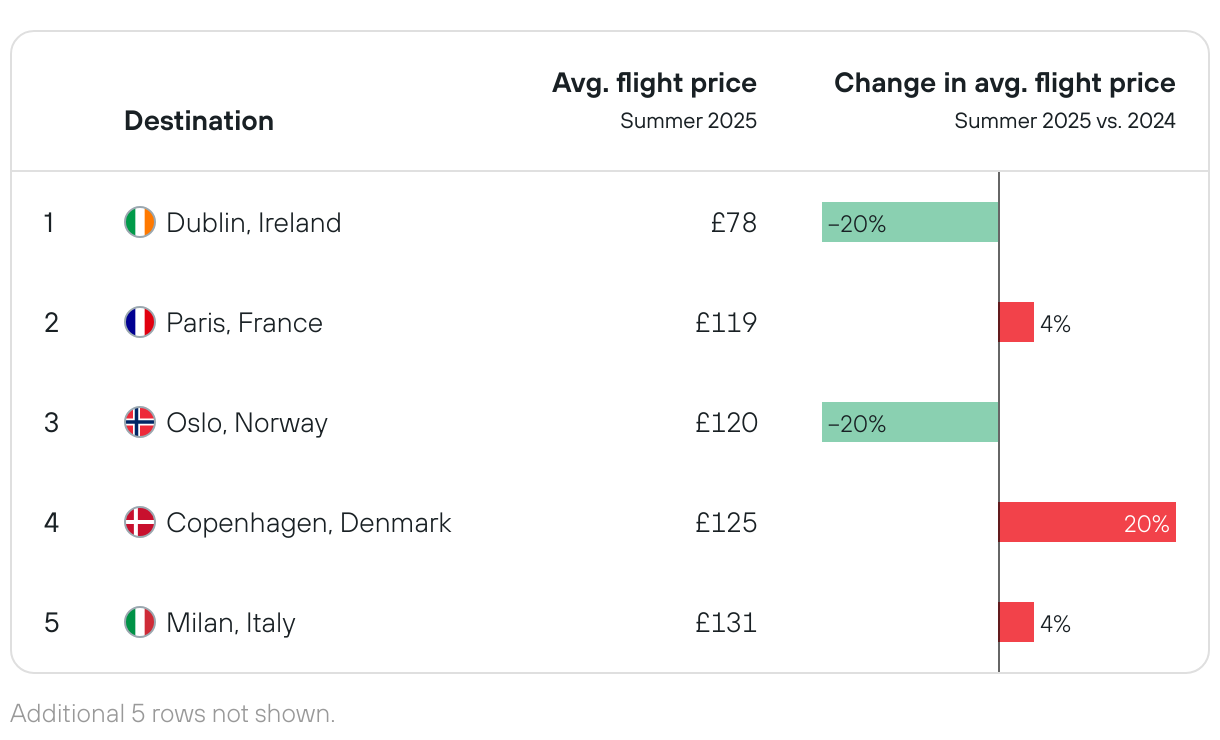
Task: Click the Milan, Italy destination name
Action: click(x=231, y=622)
